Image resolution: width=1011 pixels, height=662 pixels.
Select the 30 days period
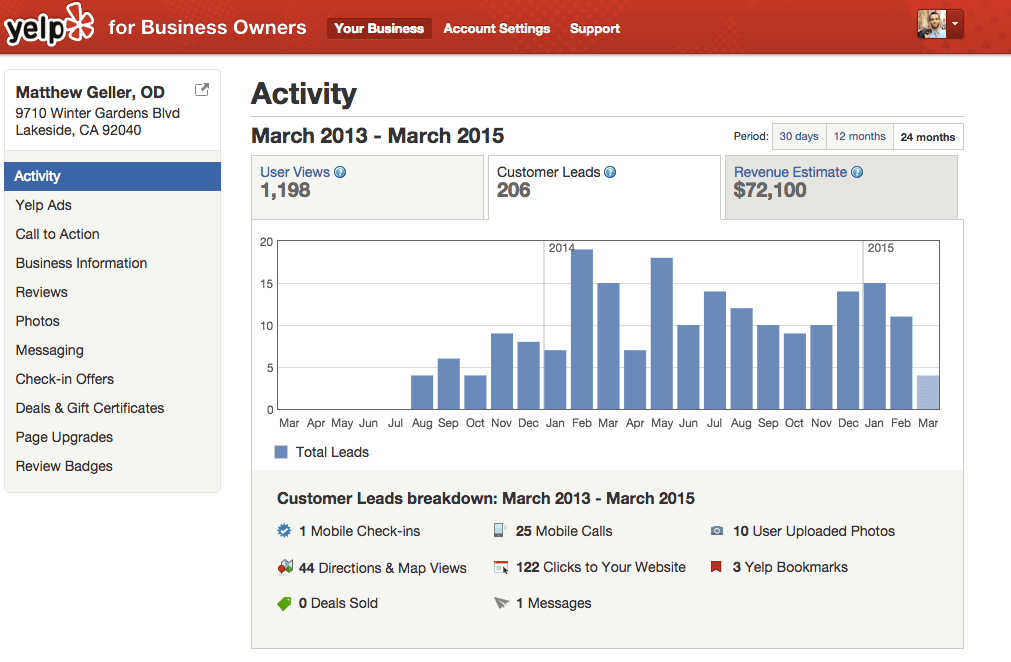pos(799,137)
